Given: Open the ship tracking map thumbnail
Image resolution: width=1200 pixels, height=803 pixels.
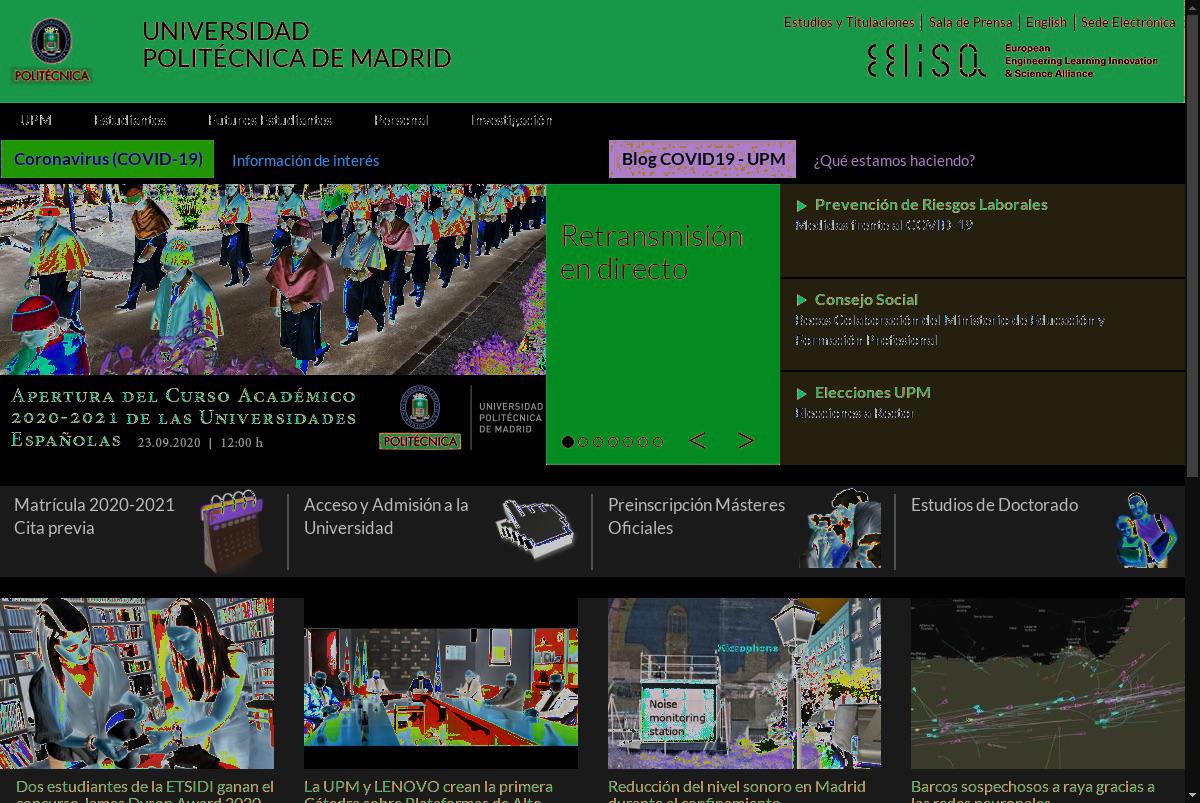Looking at the screenshot, I should pos(1047,684).
